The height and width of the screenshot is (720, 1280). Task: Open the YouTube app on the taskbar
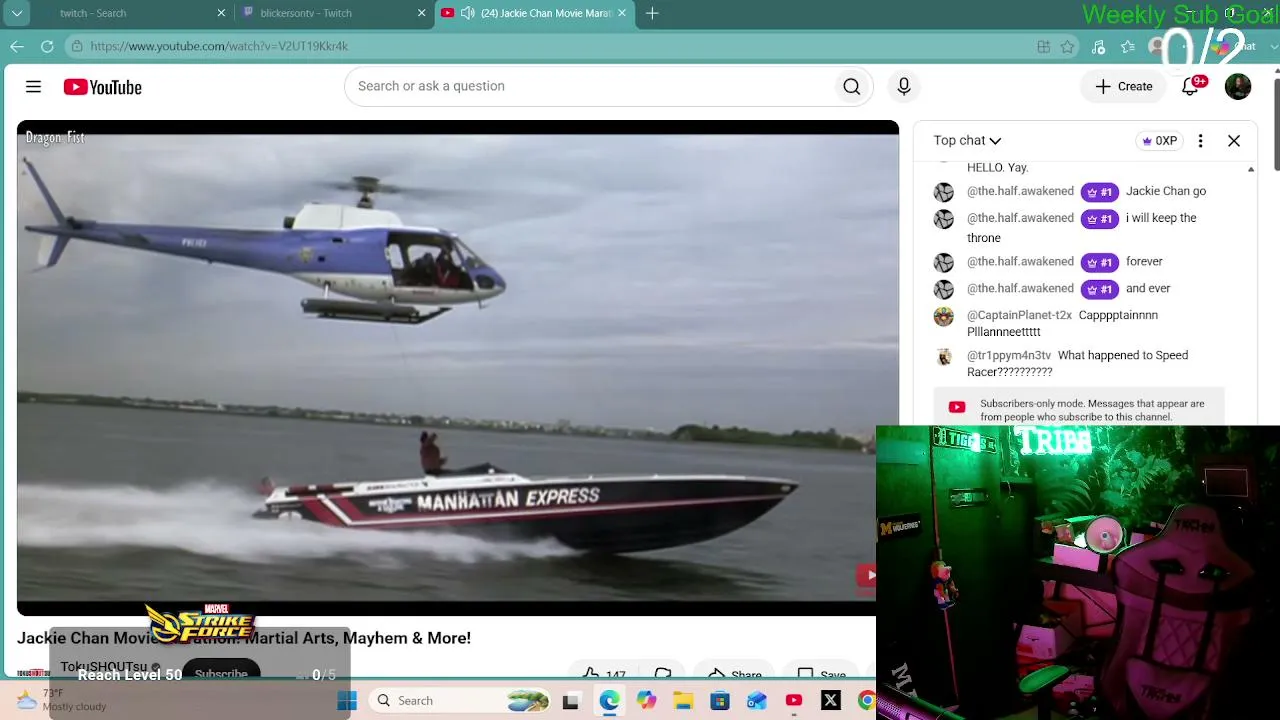click(793, 701)
